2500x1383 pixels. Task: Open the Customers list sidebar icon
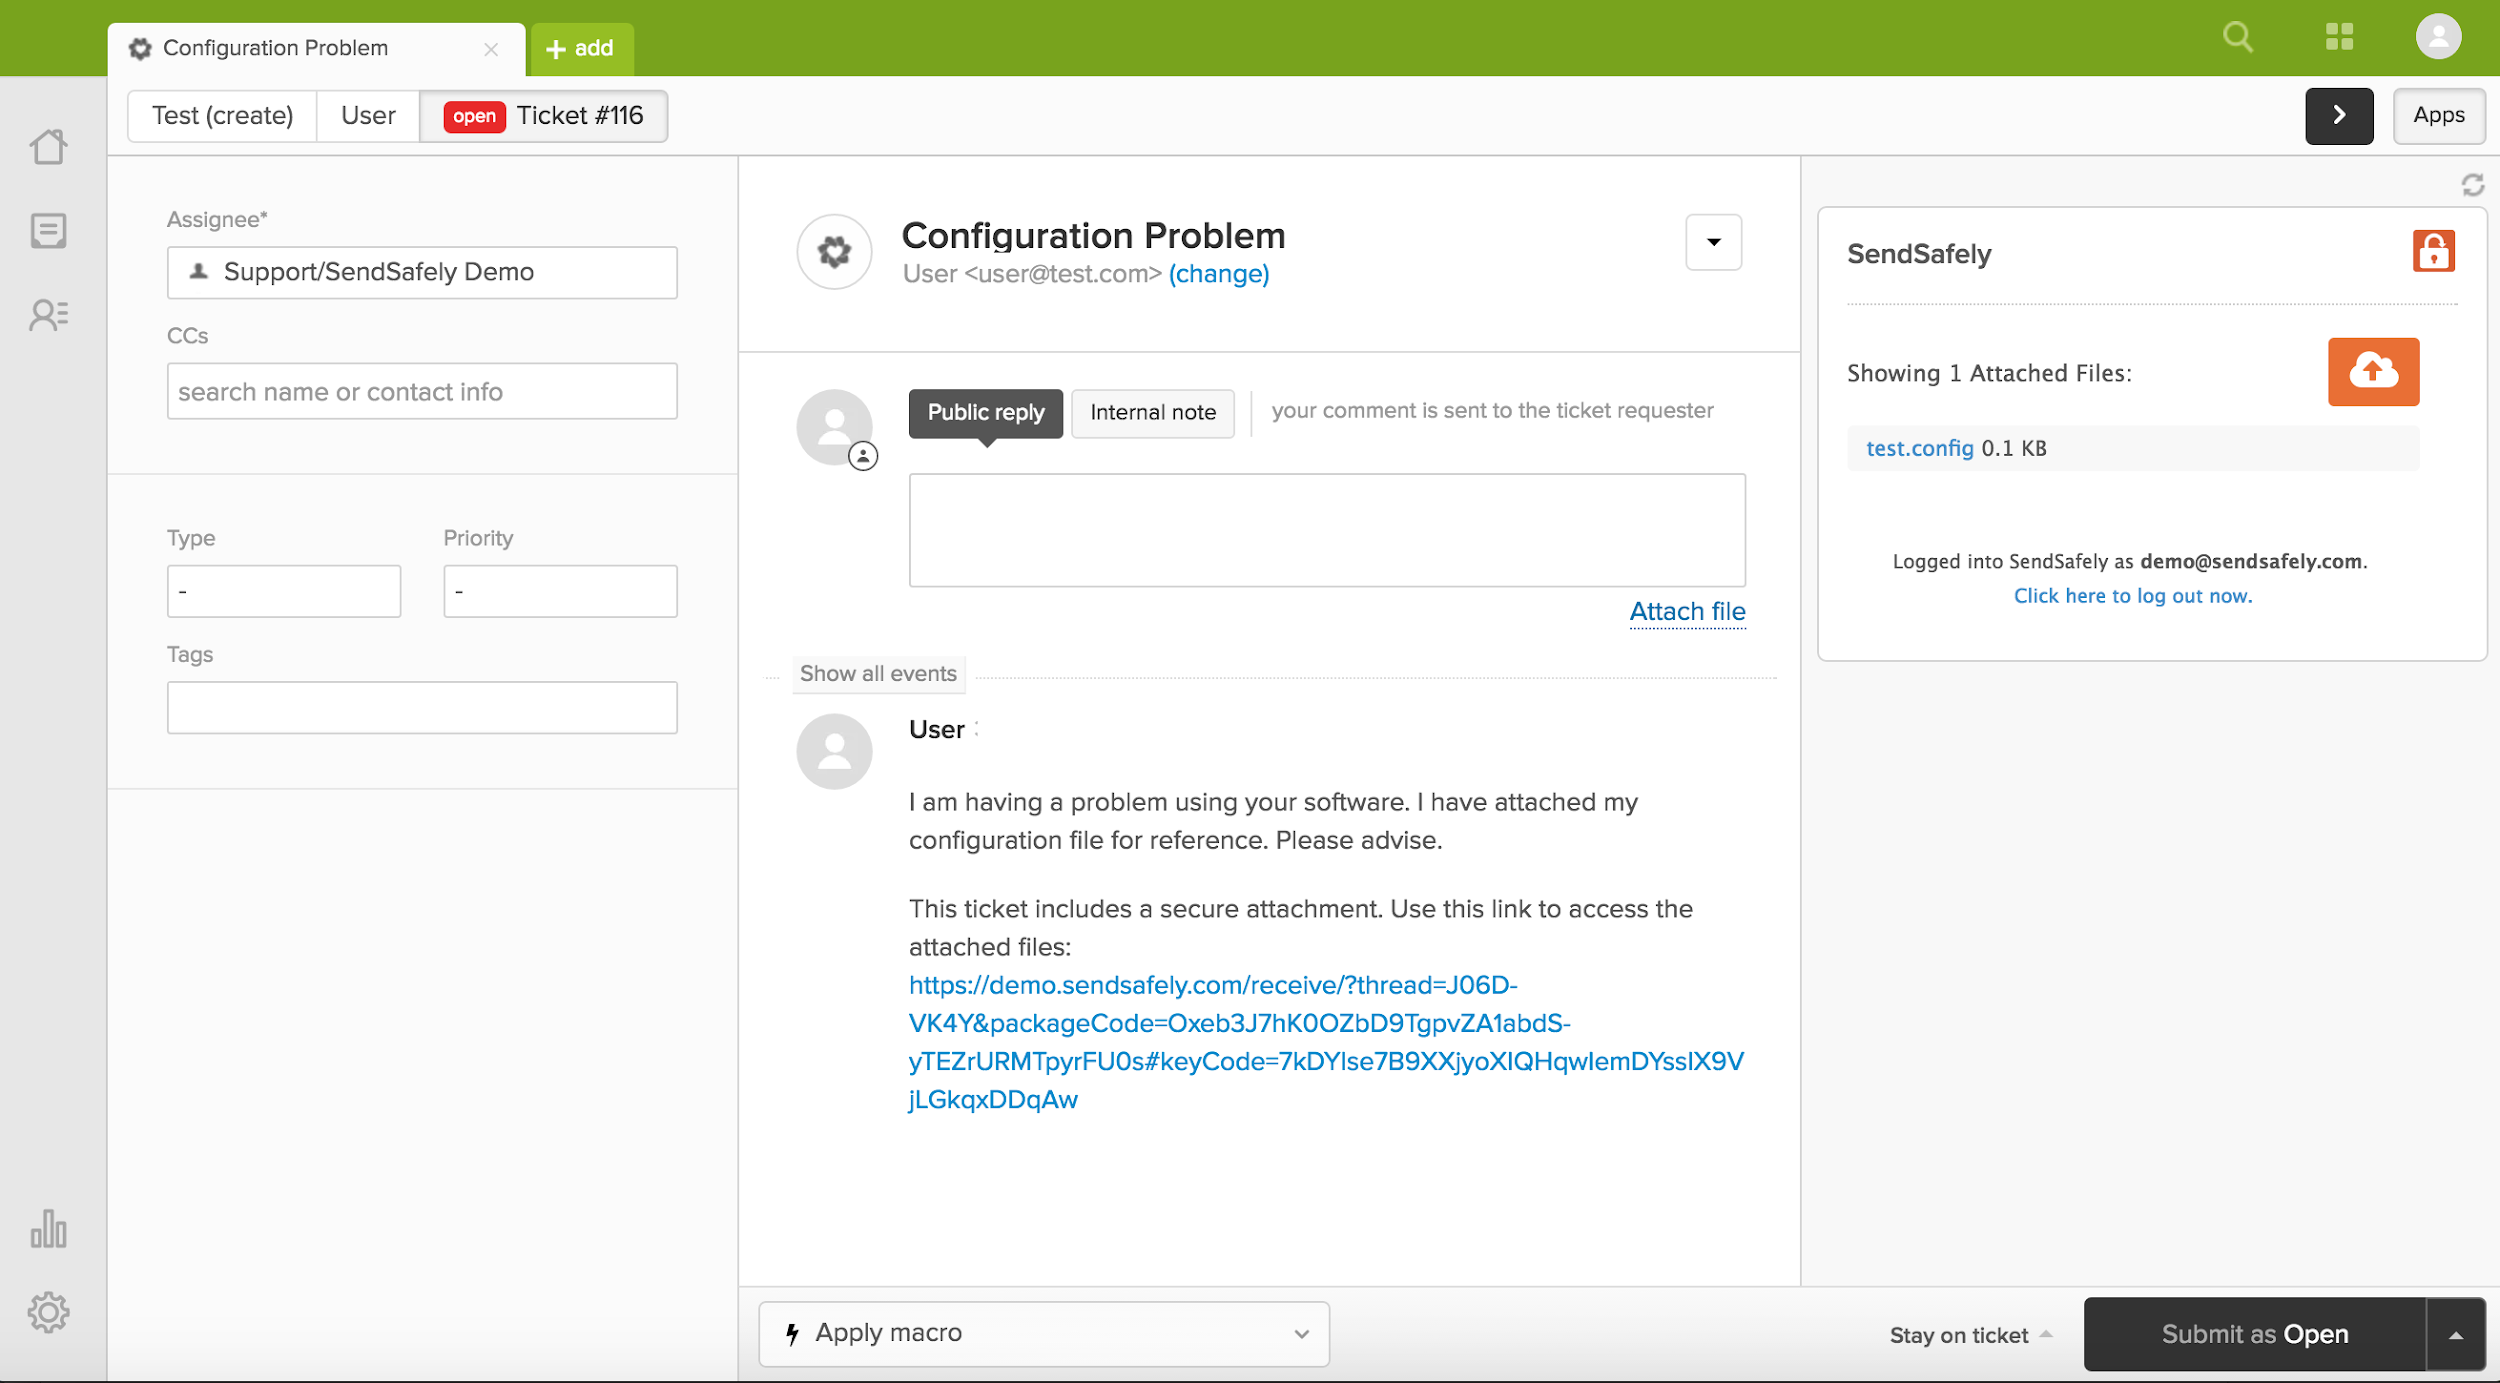(x=48, y=315)
